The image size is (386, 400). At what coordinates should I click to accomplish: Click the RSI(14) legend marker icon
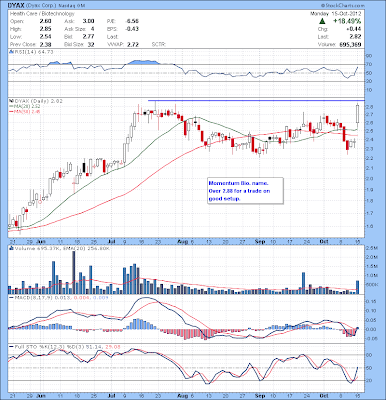tap(11, 52)
